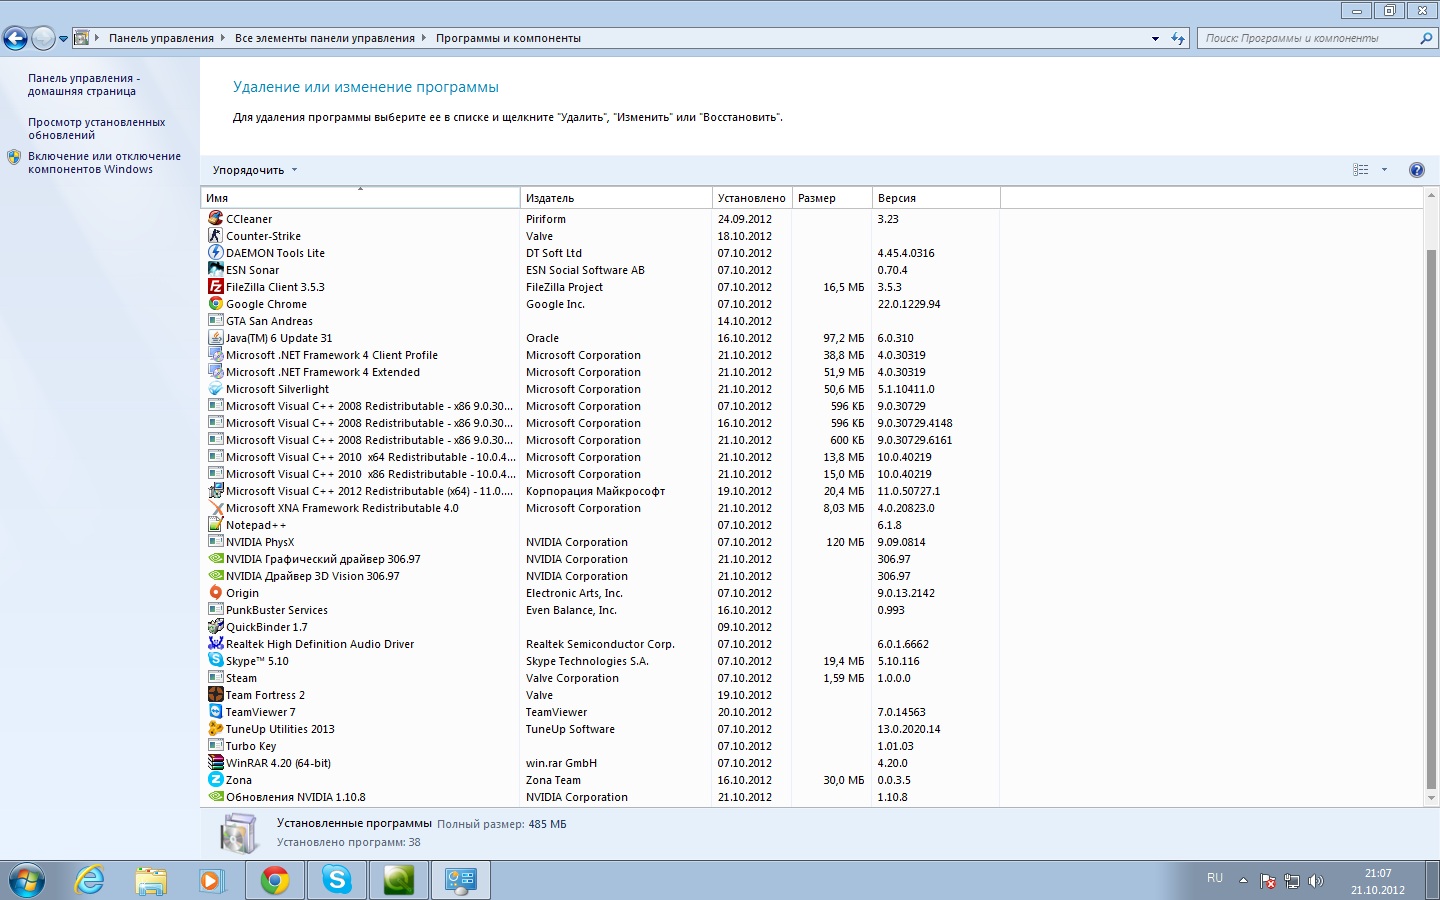Image resolution: width=1440 pixels, height=900 pixels.
Task: Click Программы и компоненты breadcrumb
Action: 508,38
